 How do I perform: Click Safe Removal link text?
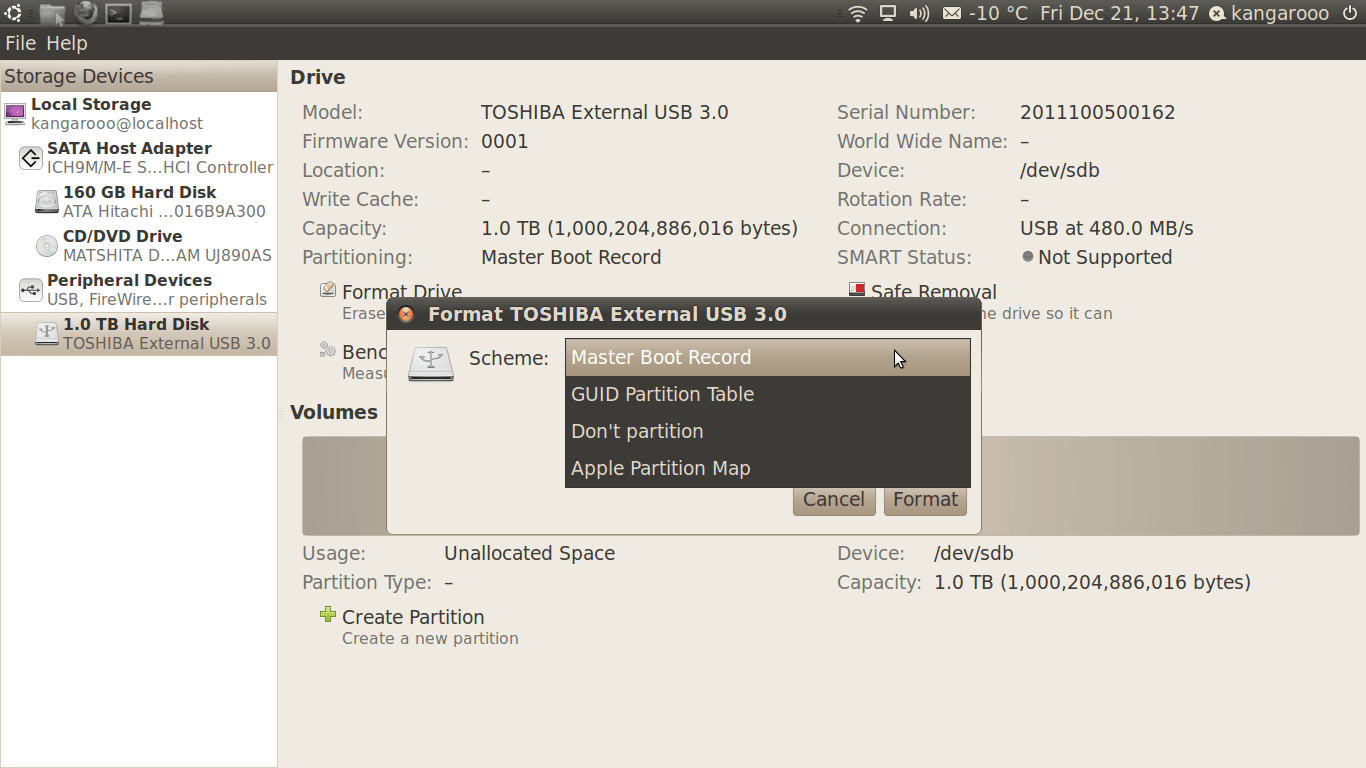pyautogui.click(x=934, y=292)
